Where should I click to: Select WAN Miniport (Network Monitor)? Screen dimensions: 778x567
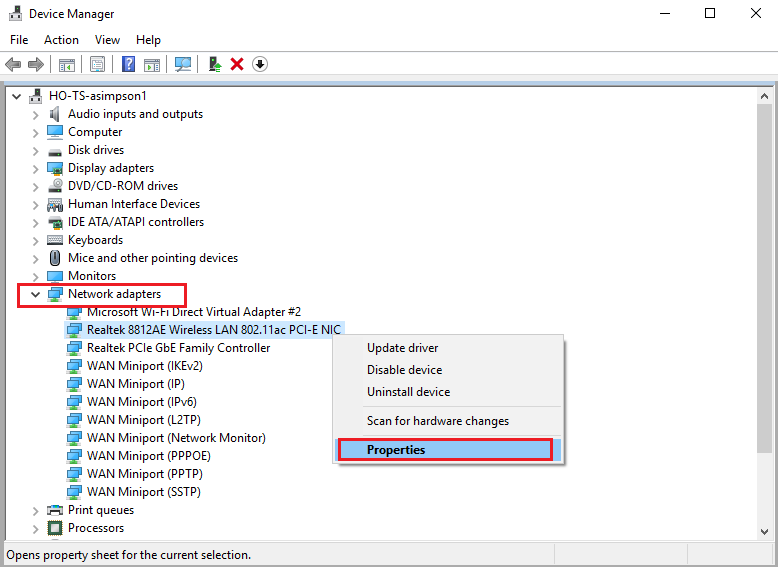(176, 438)
